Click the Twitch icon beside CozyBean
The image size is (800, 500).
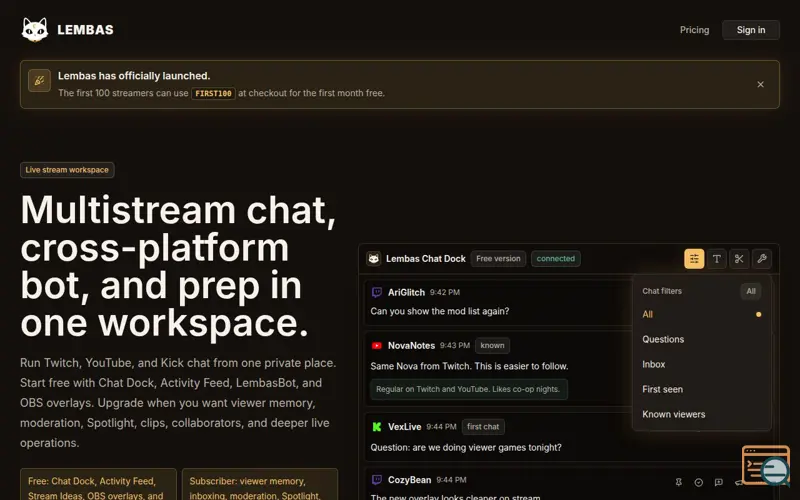coord(377,480)
